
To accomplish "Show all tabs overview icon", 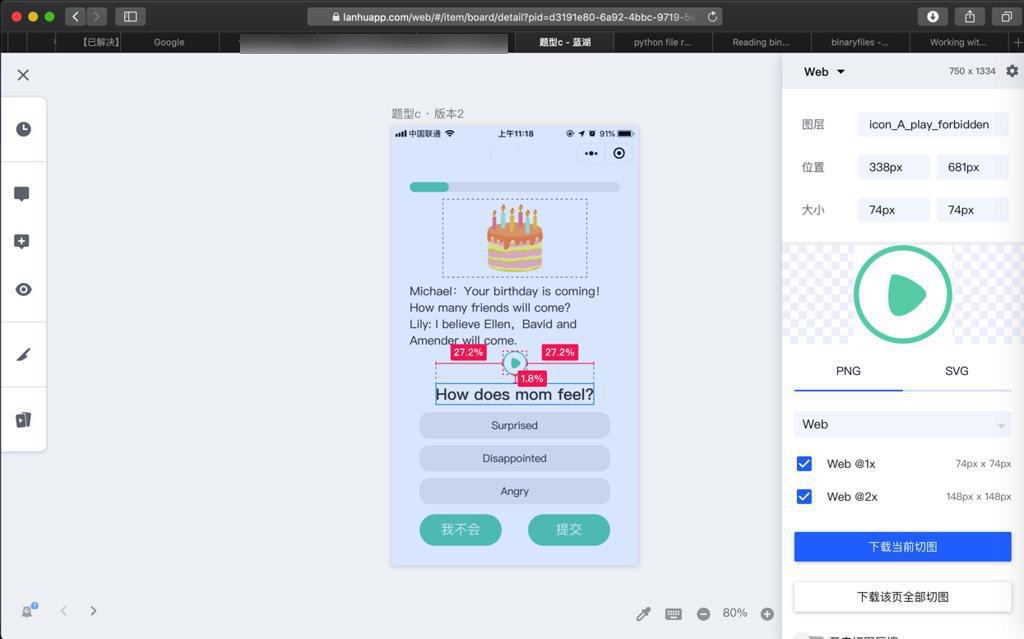I will (1006, 17).
